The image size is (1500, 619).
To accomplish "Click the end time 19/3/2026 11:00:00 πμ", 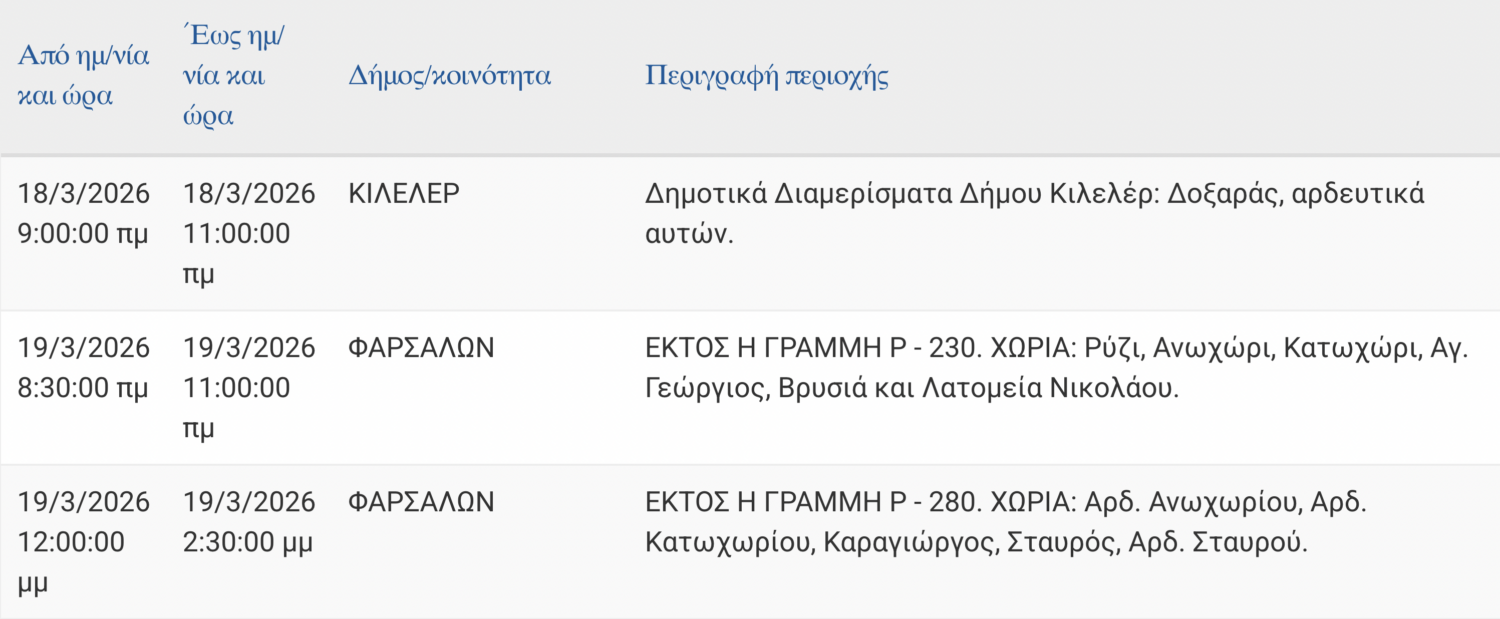I will [x=248, y=388].
